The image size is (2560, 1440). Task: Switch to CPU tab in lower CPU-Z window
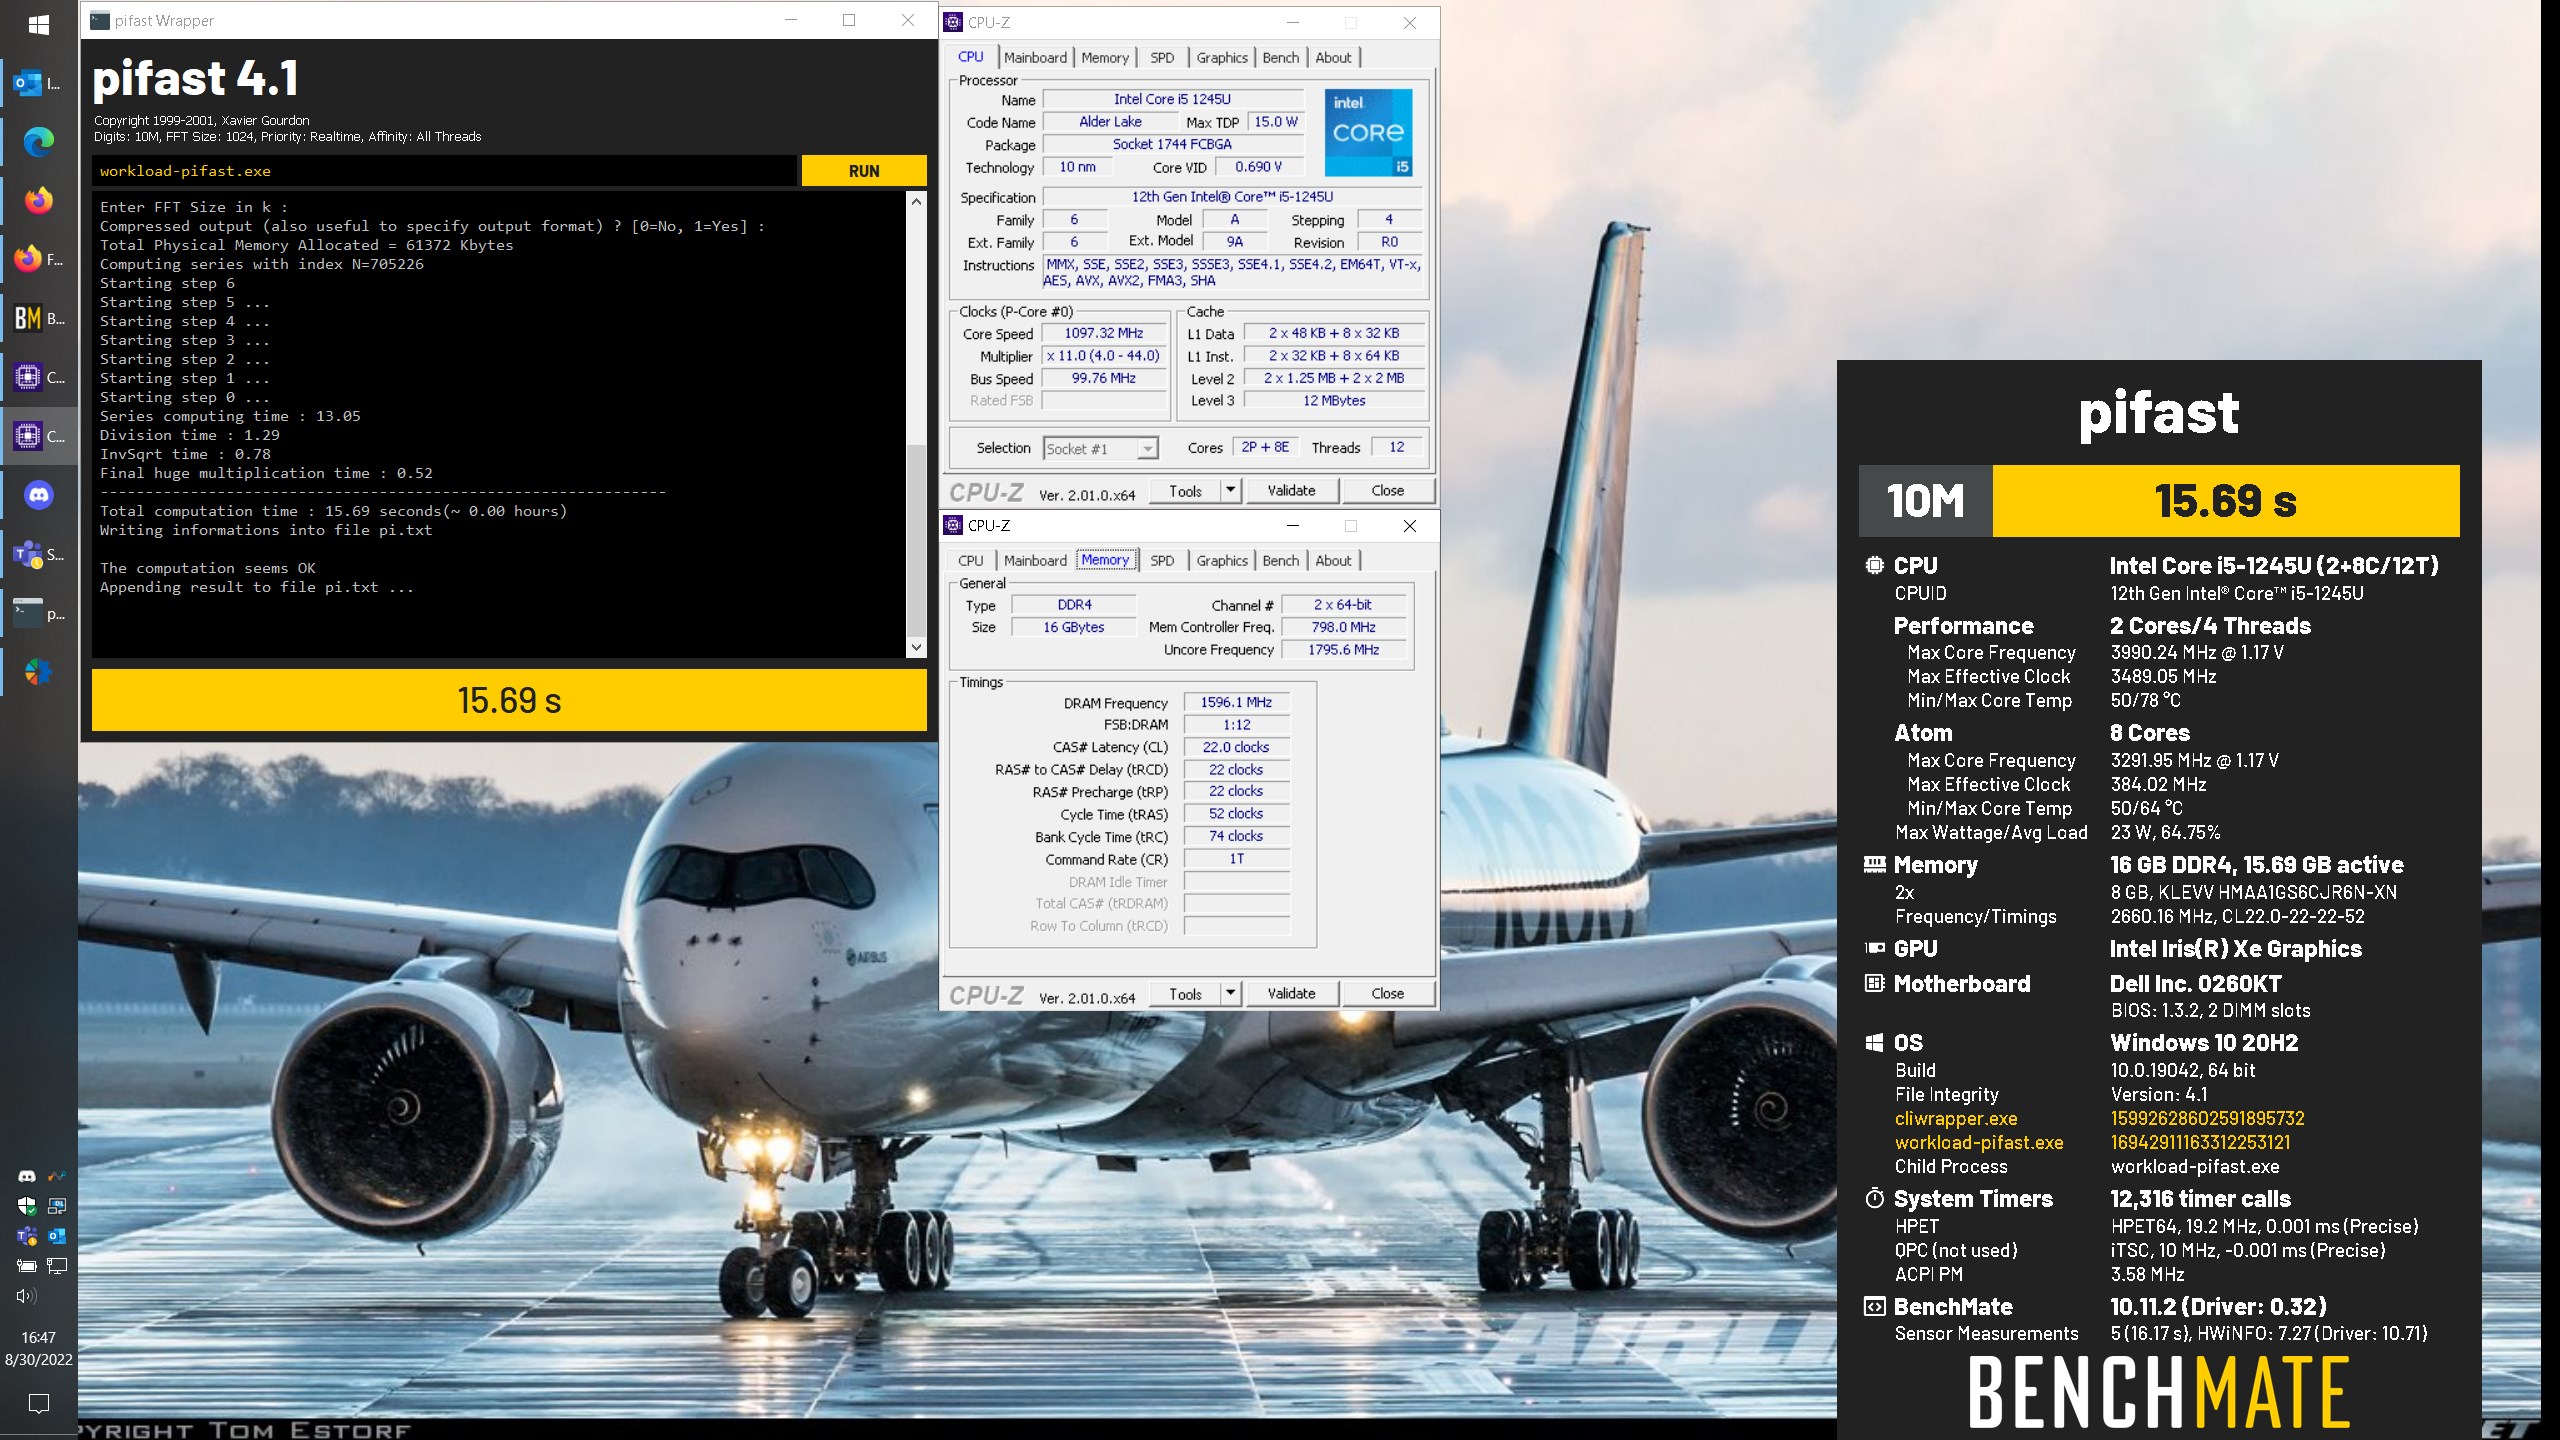click(x=971, y=561)
